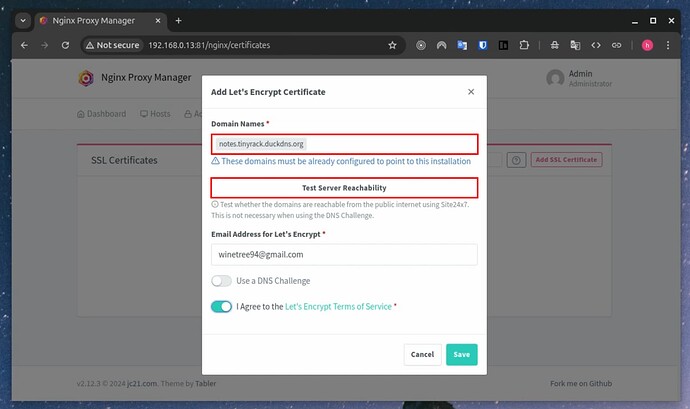Open the browser tab search dropdown
This screenshot has height=409, width=690.
[x=23, y=21]
